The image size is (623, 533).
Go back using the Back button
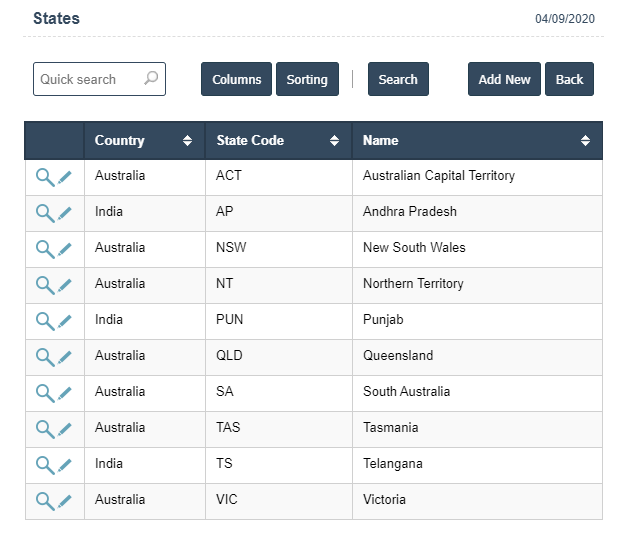click(x=569, y=80)
